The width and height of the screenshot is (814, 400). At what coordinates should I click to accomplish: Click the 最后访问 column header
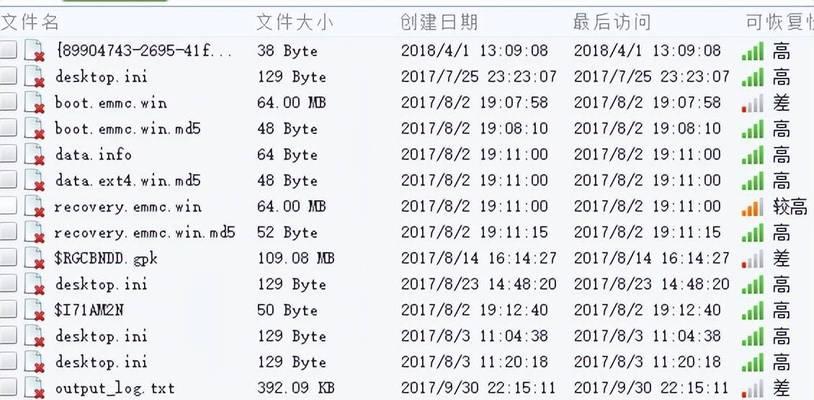tap(612, 23)
